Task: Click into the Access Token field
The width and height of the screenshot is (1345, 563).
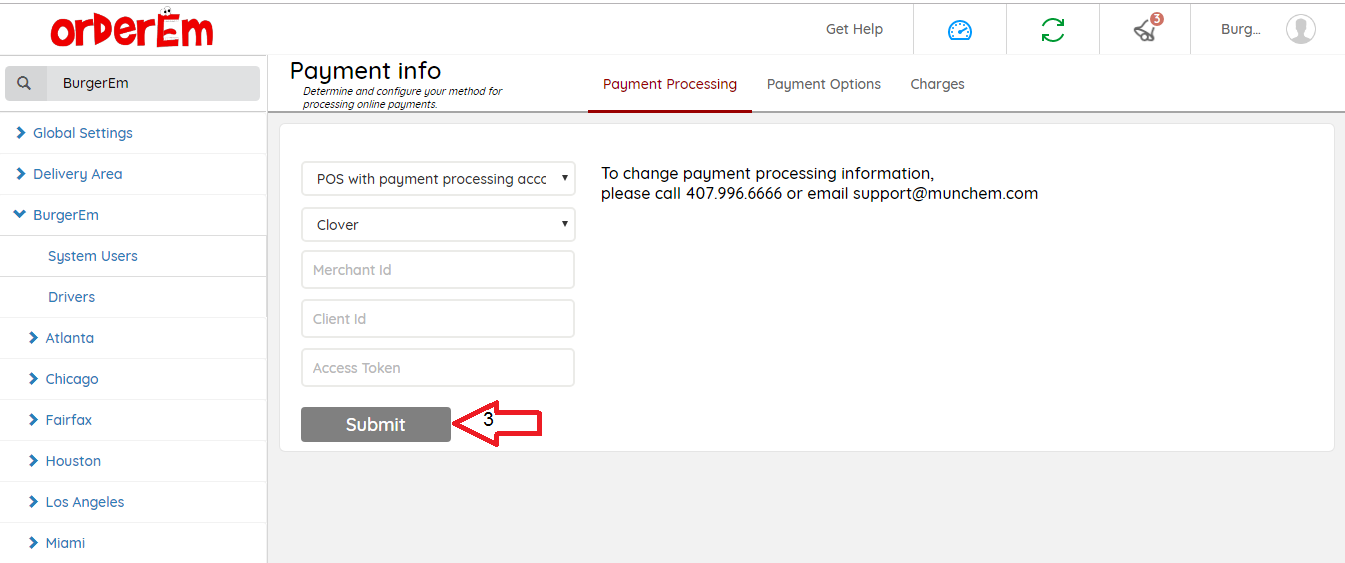Action: [x=438, y=368]
